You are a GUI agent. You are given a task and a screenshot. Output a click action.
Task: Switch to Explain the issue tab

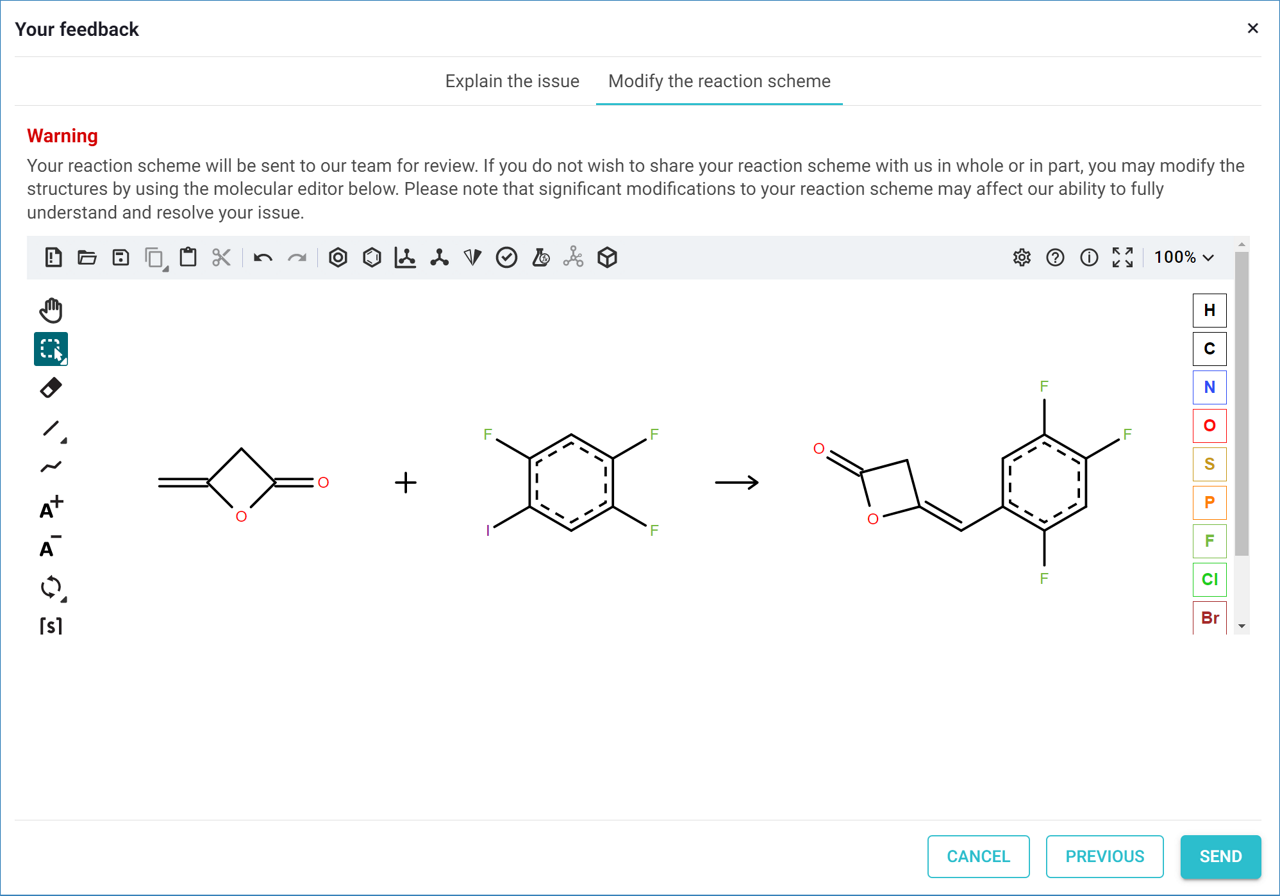(512, 81)
